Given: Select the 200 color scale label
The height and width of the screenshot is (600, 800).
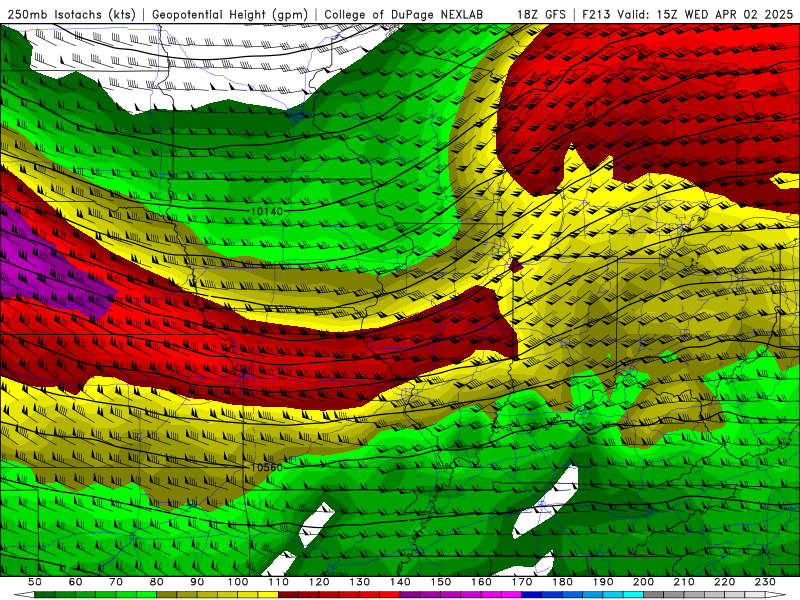Looking at the screenshot, I should pyautogui.click(x=643, y=582).
